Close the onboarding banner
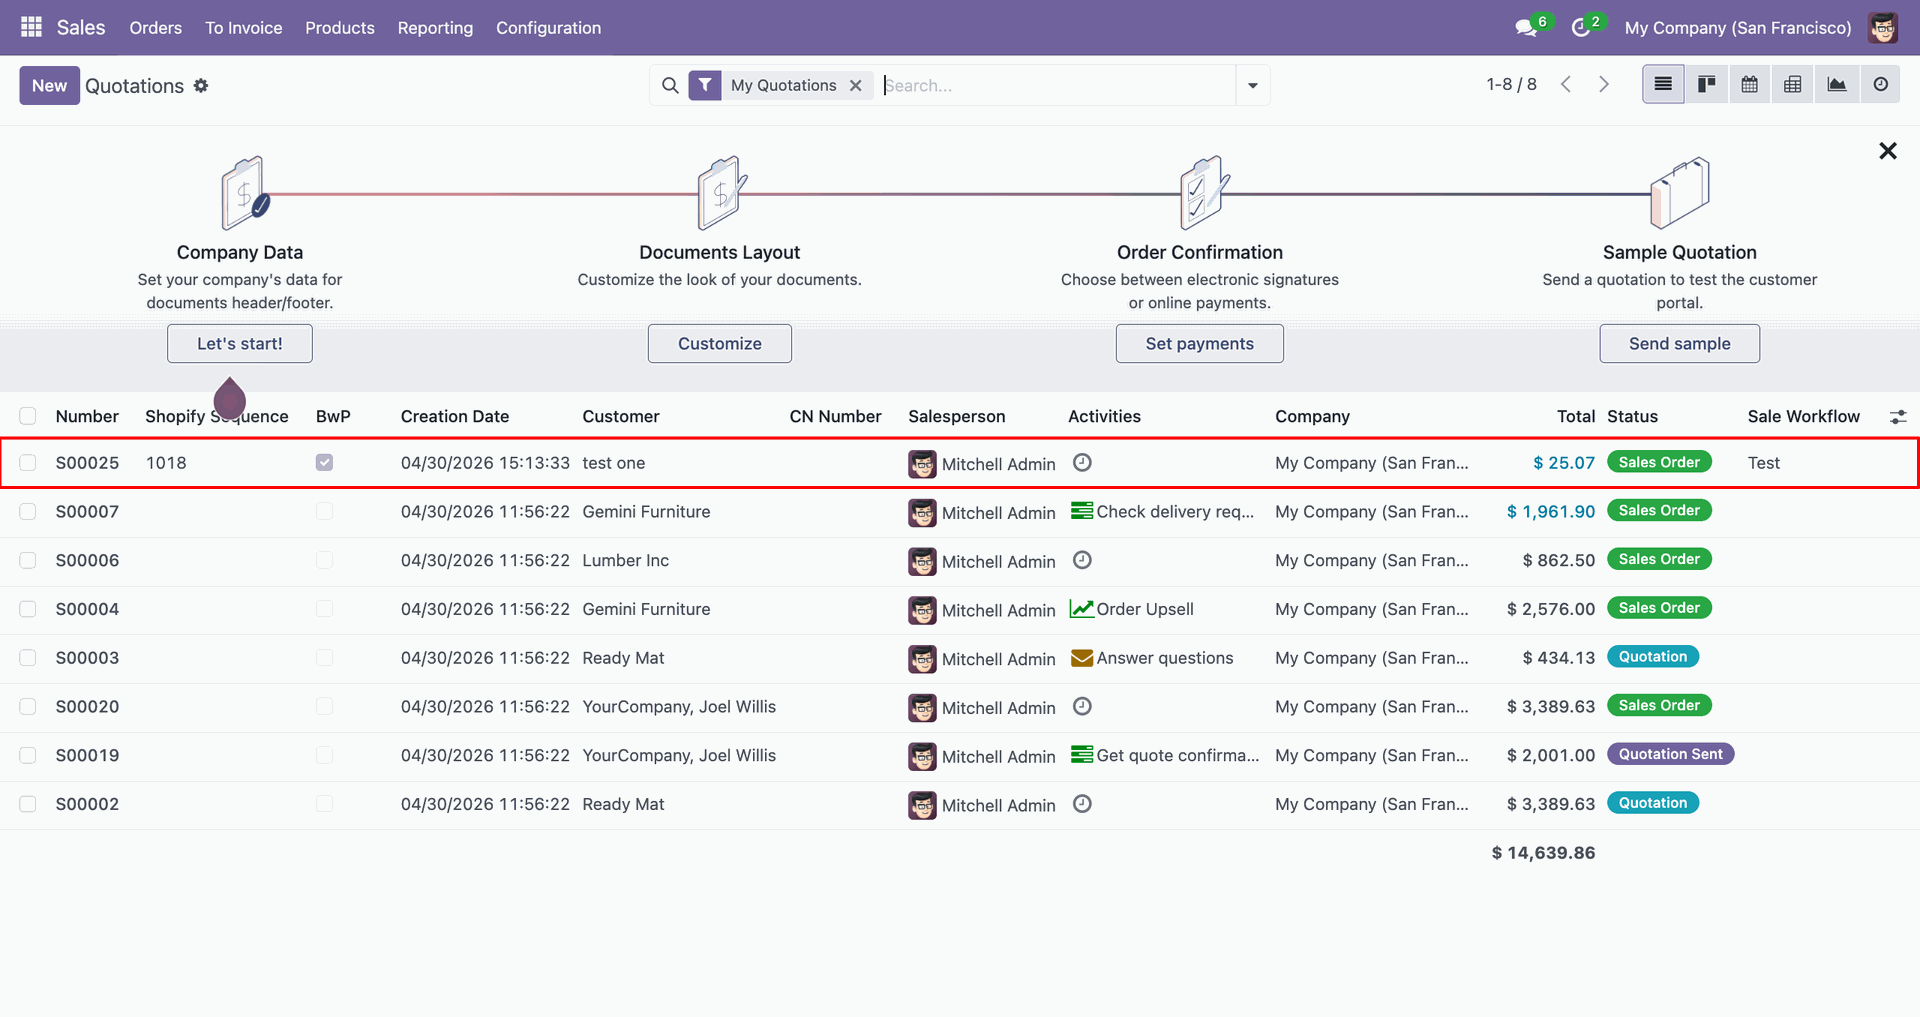1920x1017 pixels. (1888, 151)
